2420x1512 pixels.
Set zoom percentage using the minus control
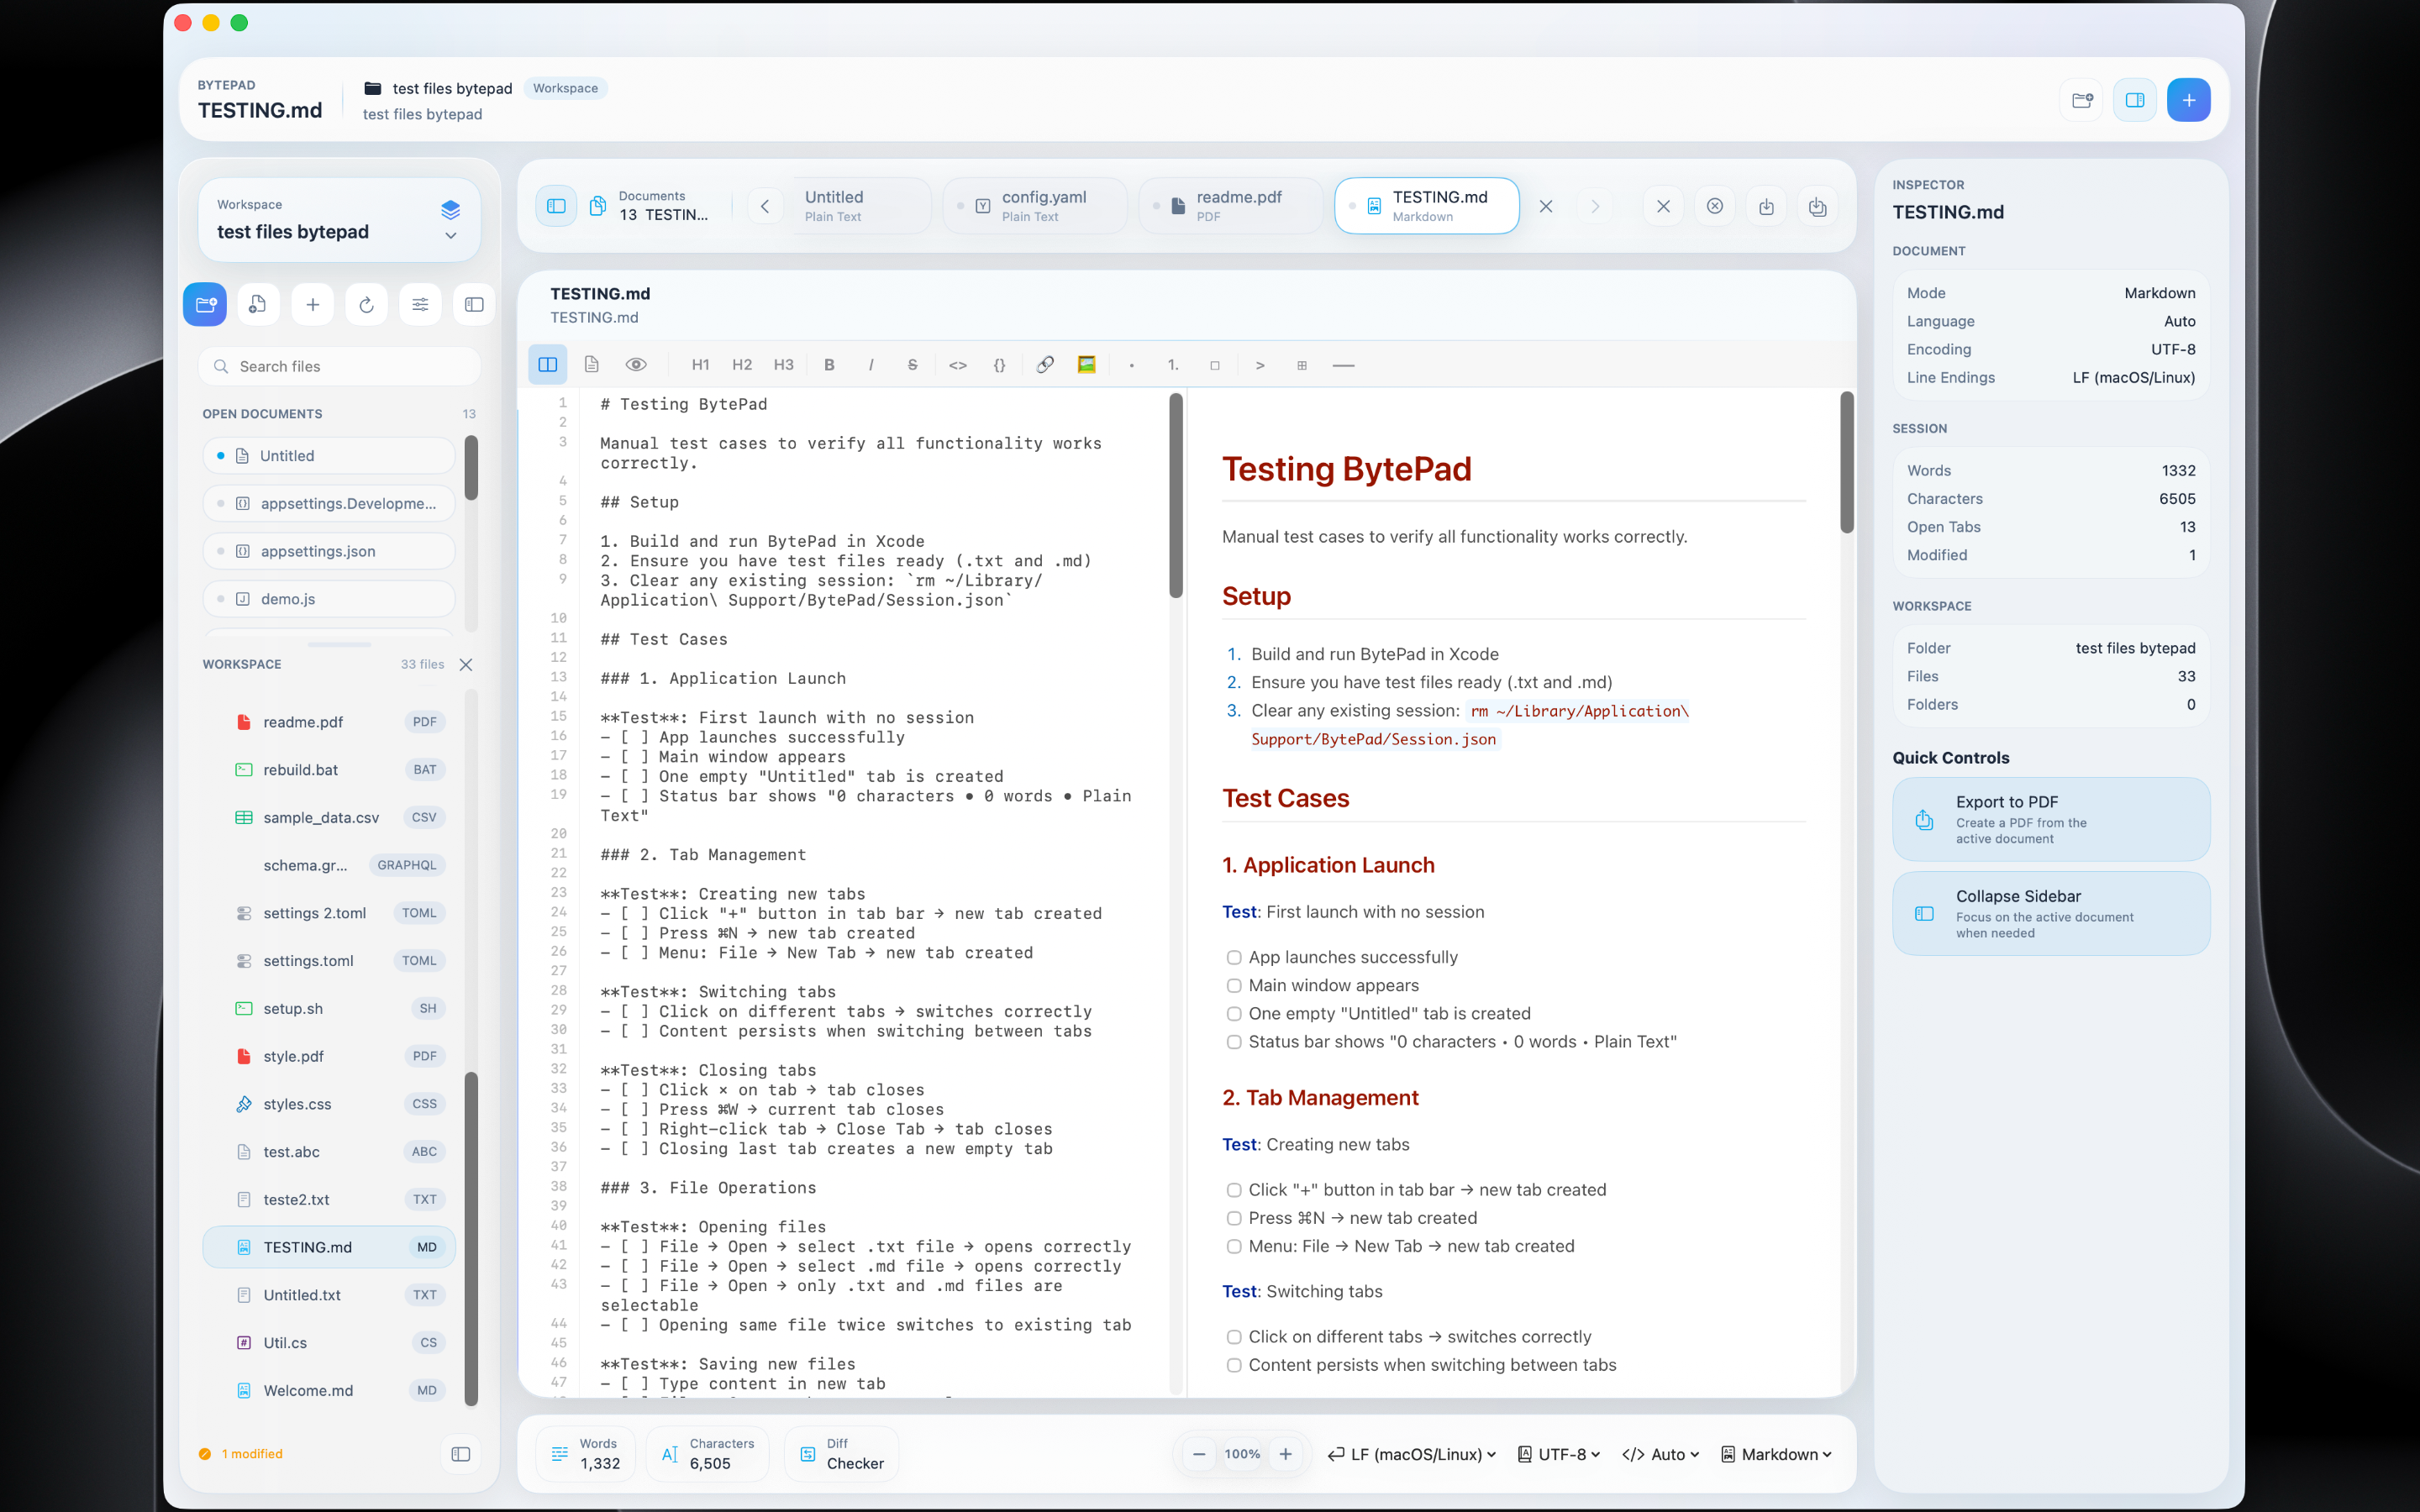point(1199,1454)
